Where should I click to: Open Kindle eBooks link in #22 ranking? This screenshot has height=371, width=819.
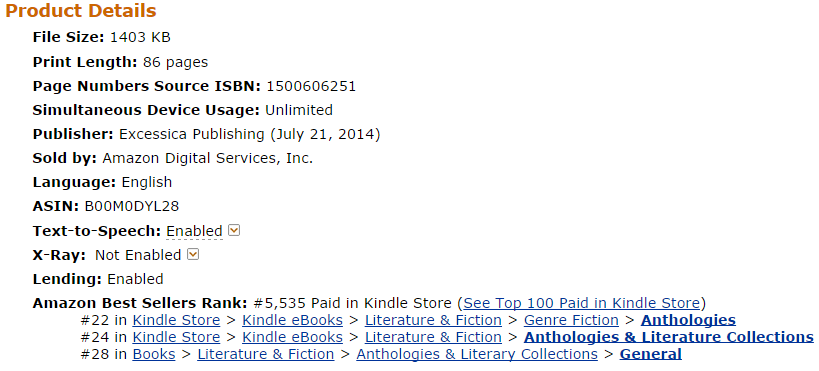coord(292,320)
